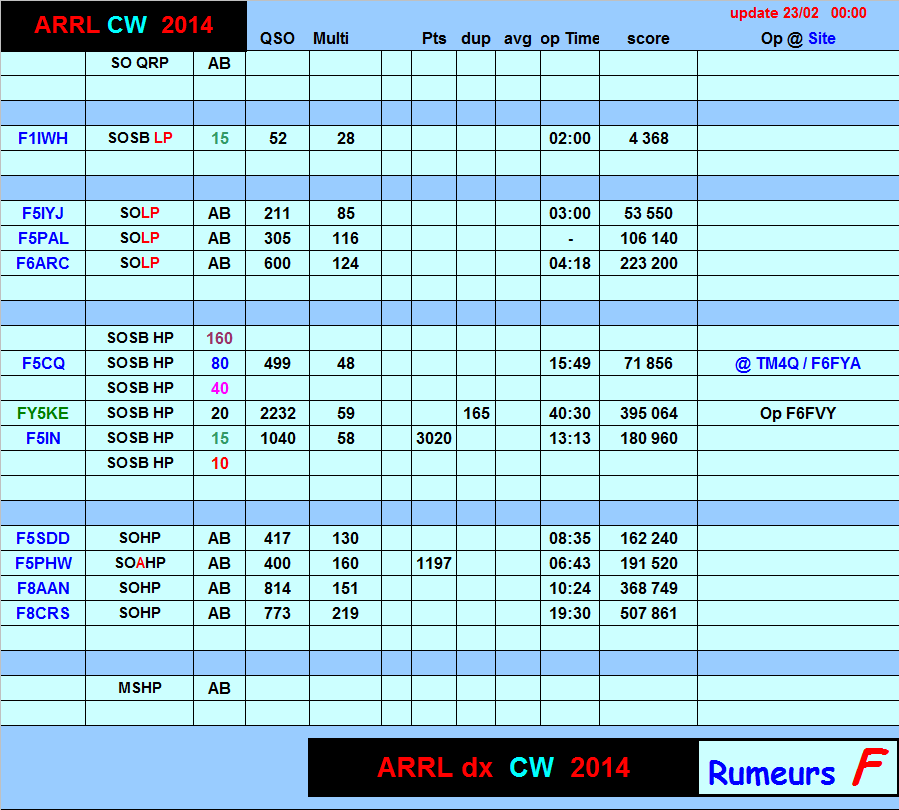
Task: Click the '@ TM4Q / F6FYA' site link
Action: coord(798,363)
